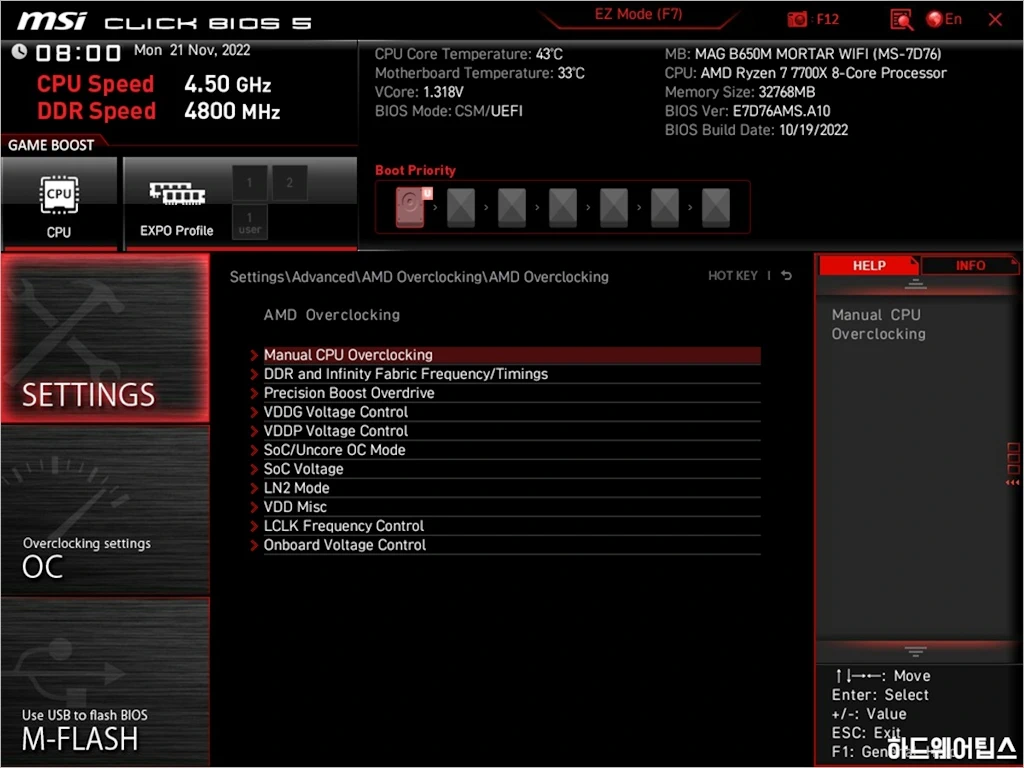Click the arrow beside Onboard Voltage Control
The image size is (1024, 768).
pyautogui.click(x=255, y=544)
